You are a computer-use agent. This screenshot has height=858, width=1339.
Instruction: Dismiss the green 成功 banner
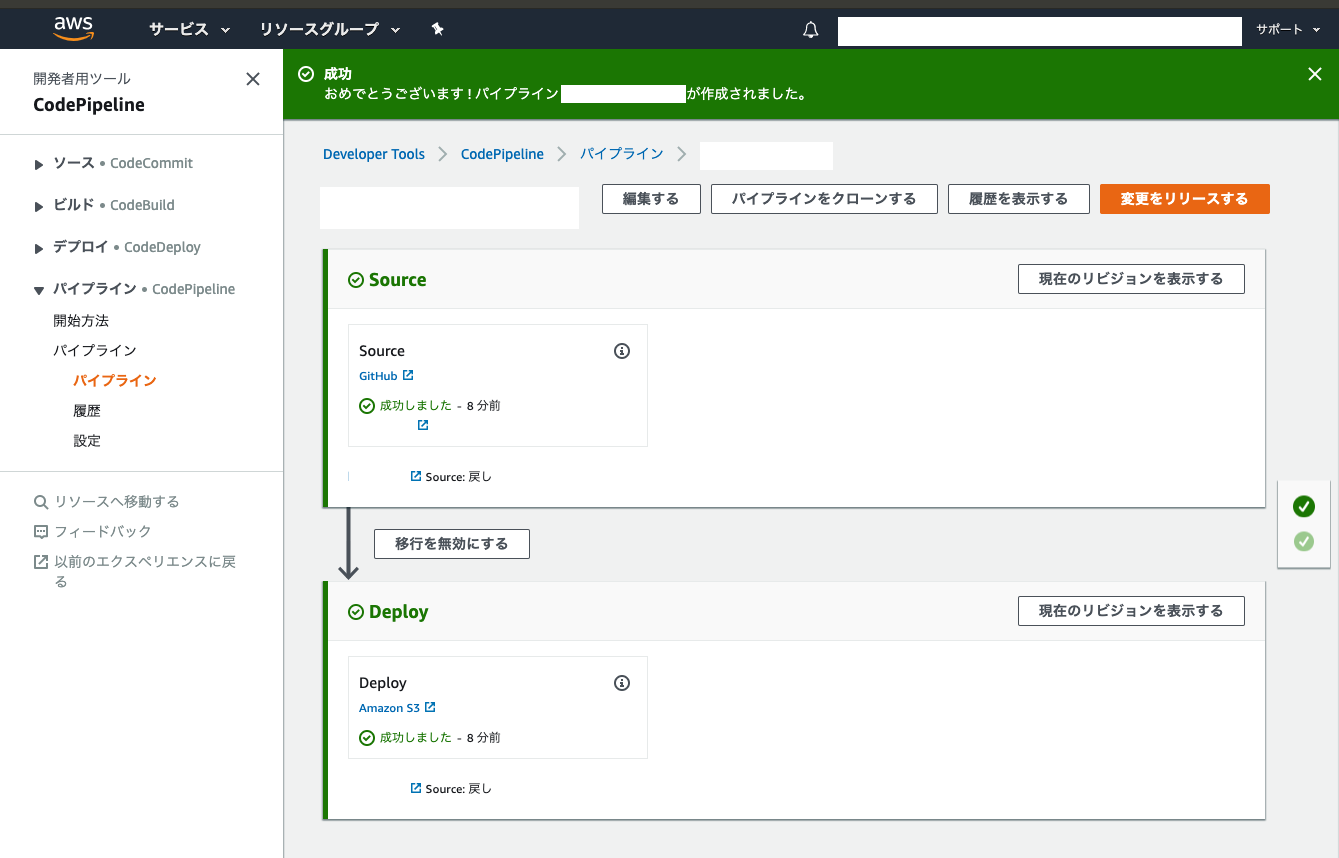(1315, 74)
